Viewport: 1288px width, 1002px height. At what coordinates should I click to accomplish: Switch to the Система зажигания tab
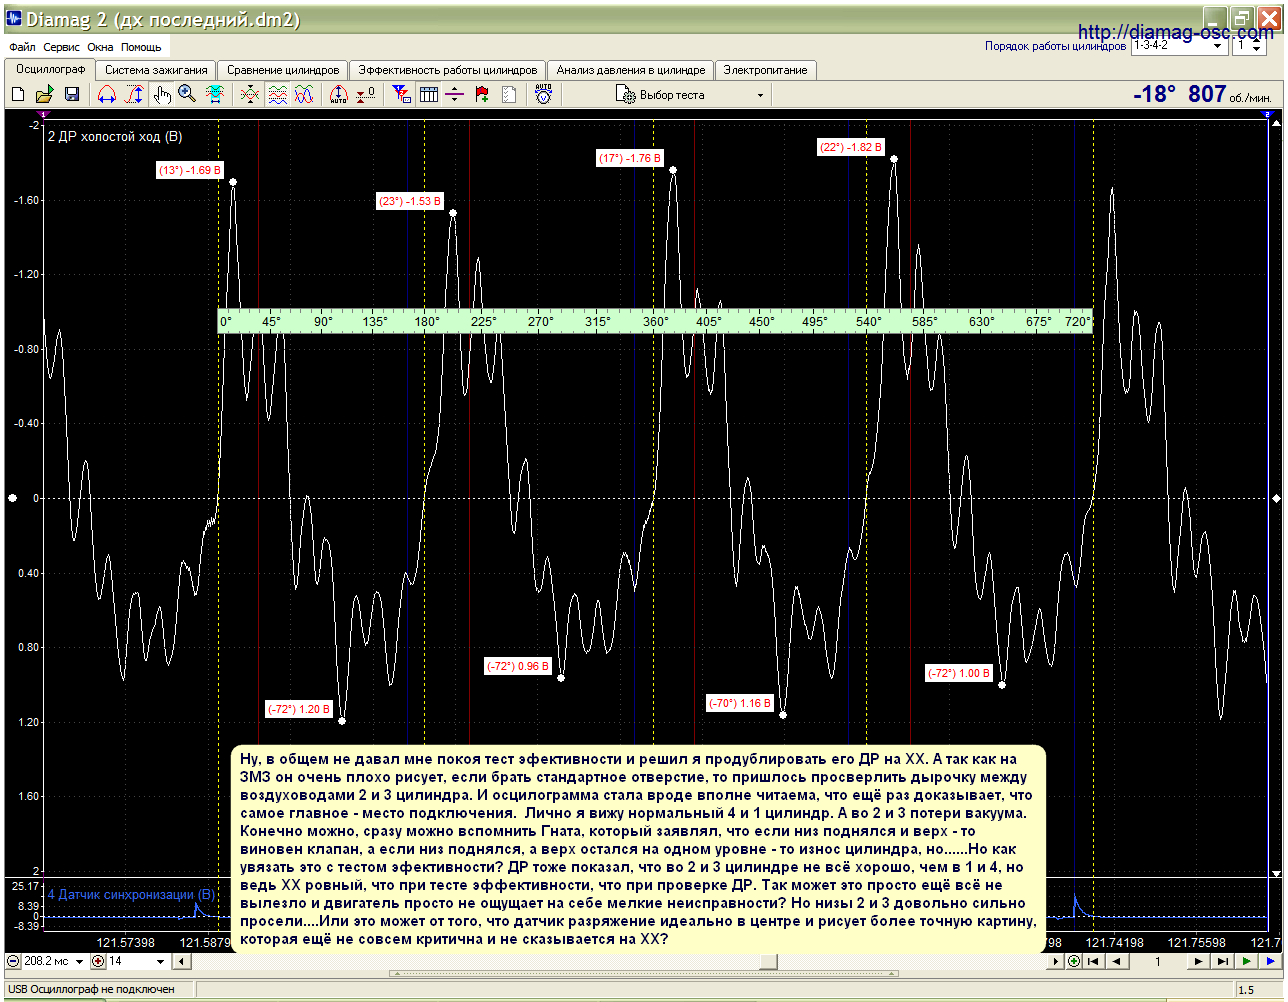click(156, 70)
